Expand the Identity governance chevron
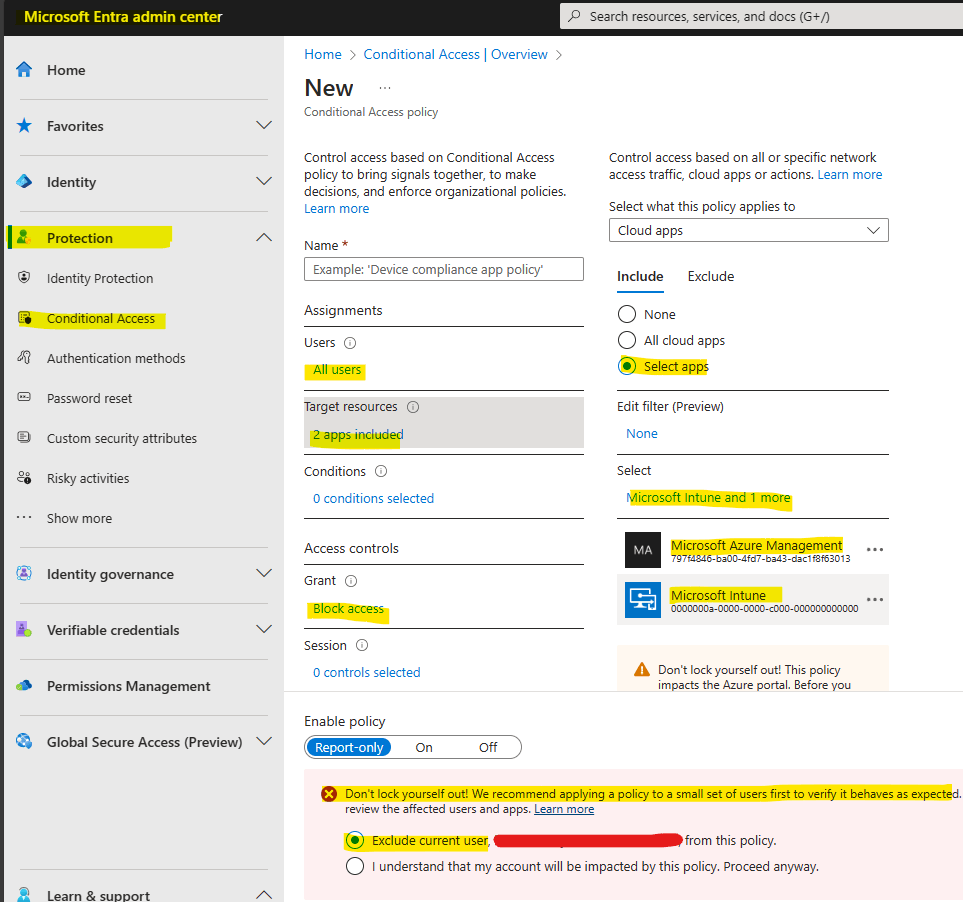Viewport: 963px width, 902px height. point(264,573)
